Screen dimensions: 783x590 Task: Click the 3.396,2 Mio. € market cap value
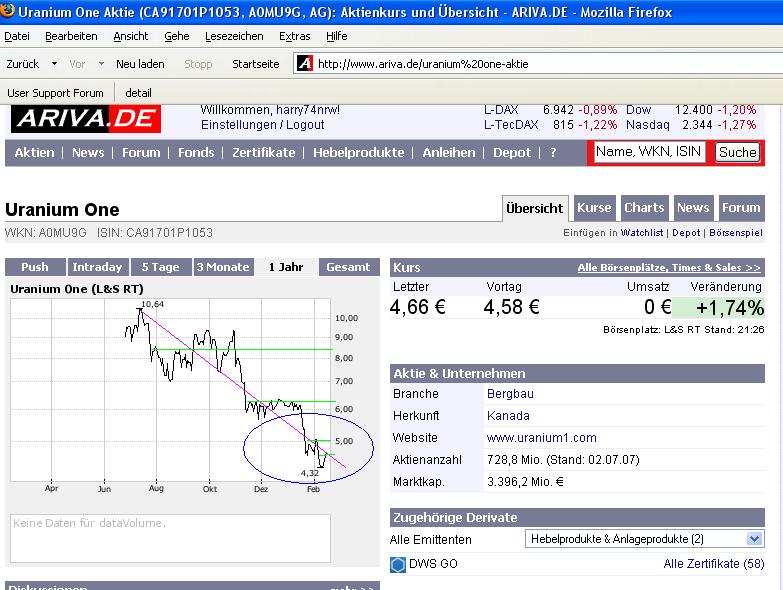point(525,482)
